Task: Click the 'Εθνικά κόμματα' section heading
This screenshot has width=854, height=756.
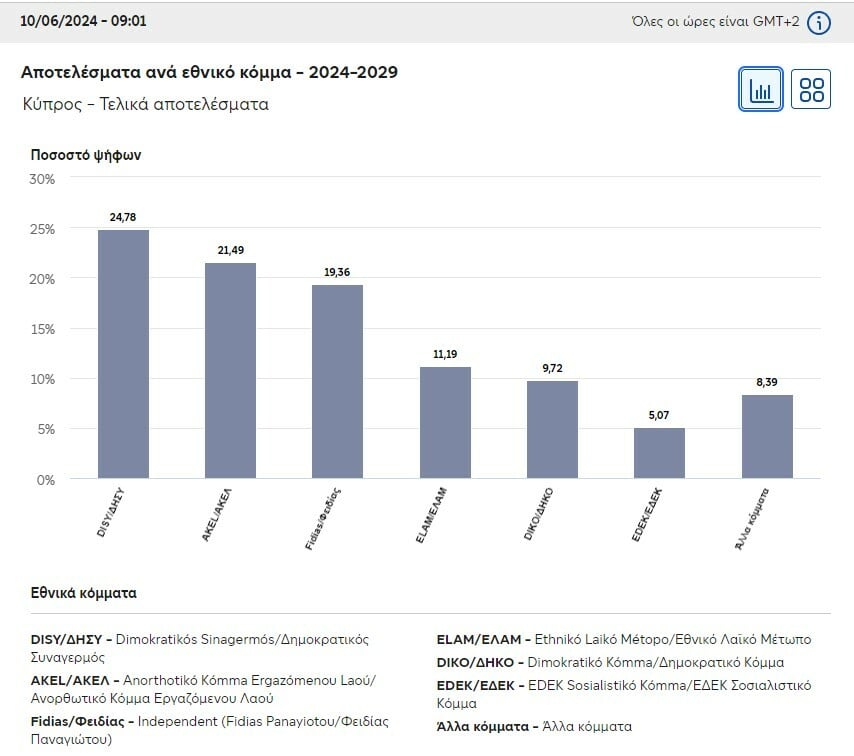Action: point(83,593)
